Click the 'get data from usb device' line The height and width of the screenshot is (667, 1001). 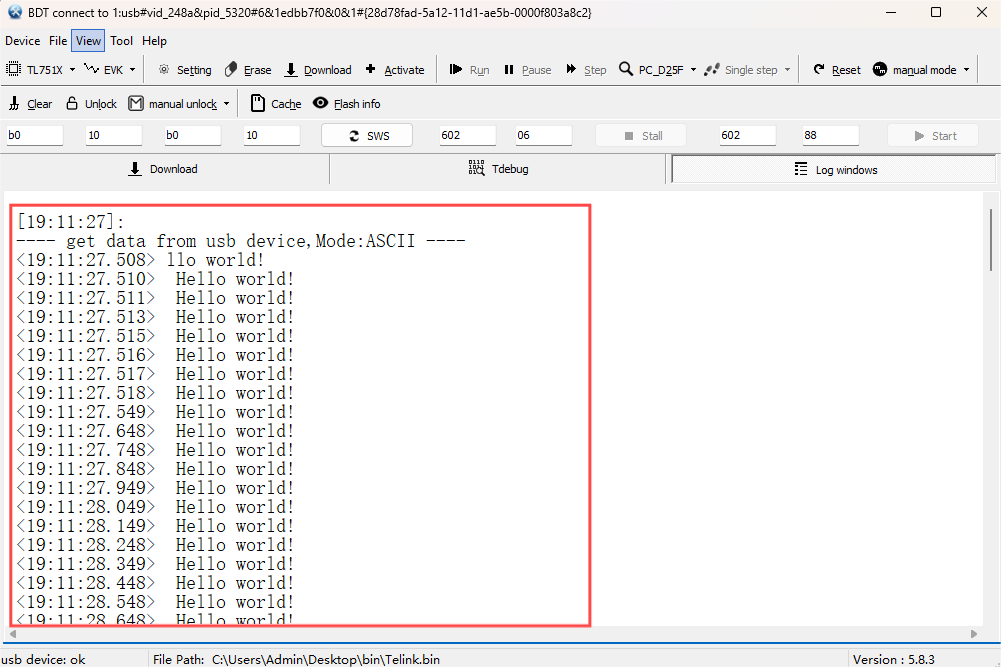tap(241, 241)
